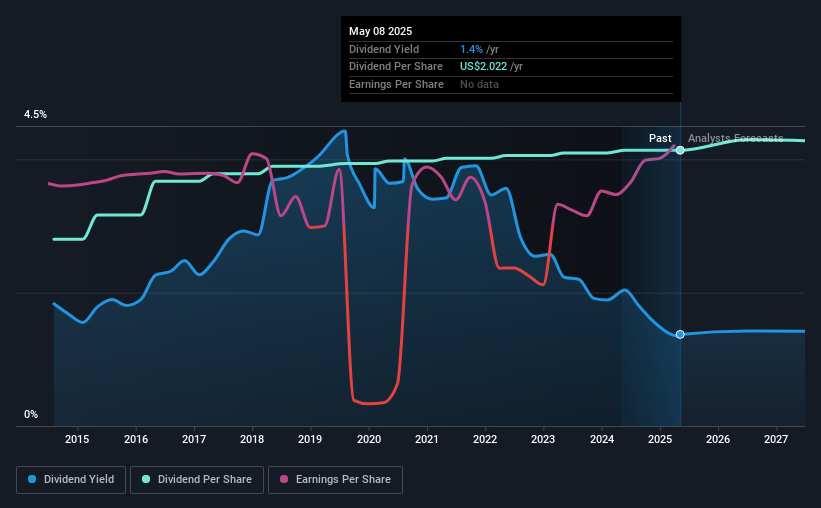Click the 2019 x-axis label

[x=310, y=439]
